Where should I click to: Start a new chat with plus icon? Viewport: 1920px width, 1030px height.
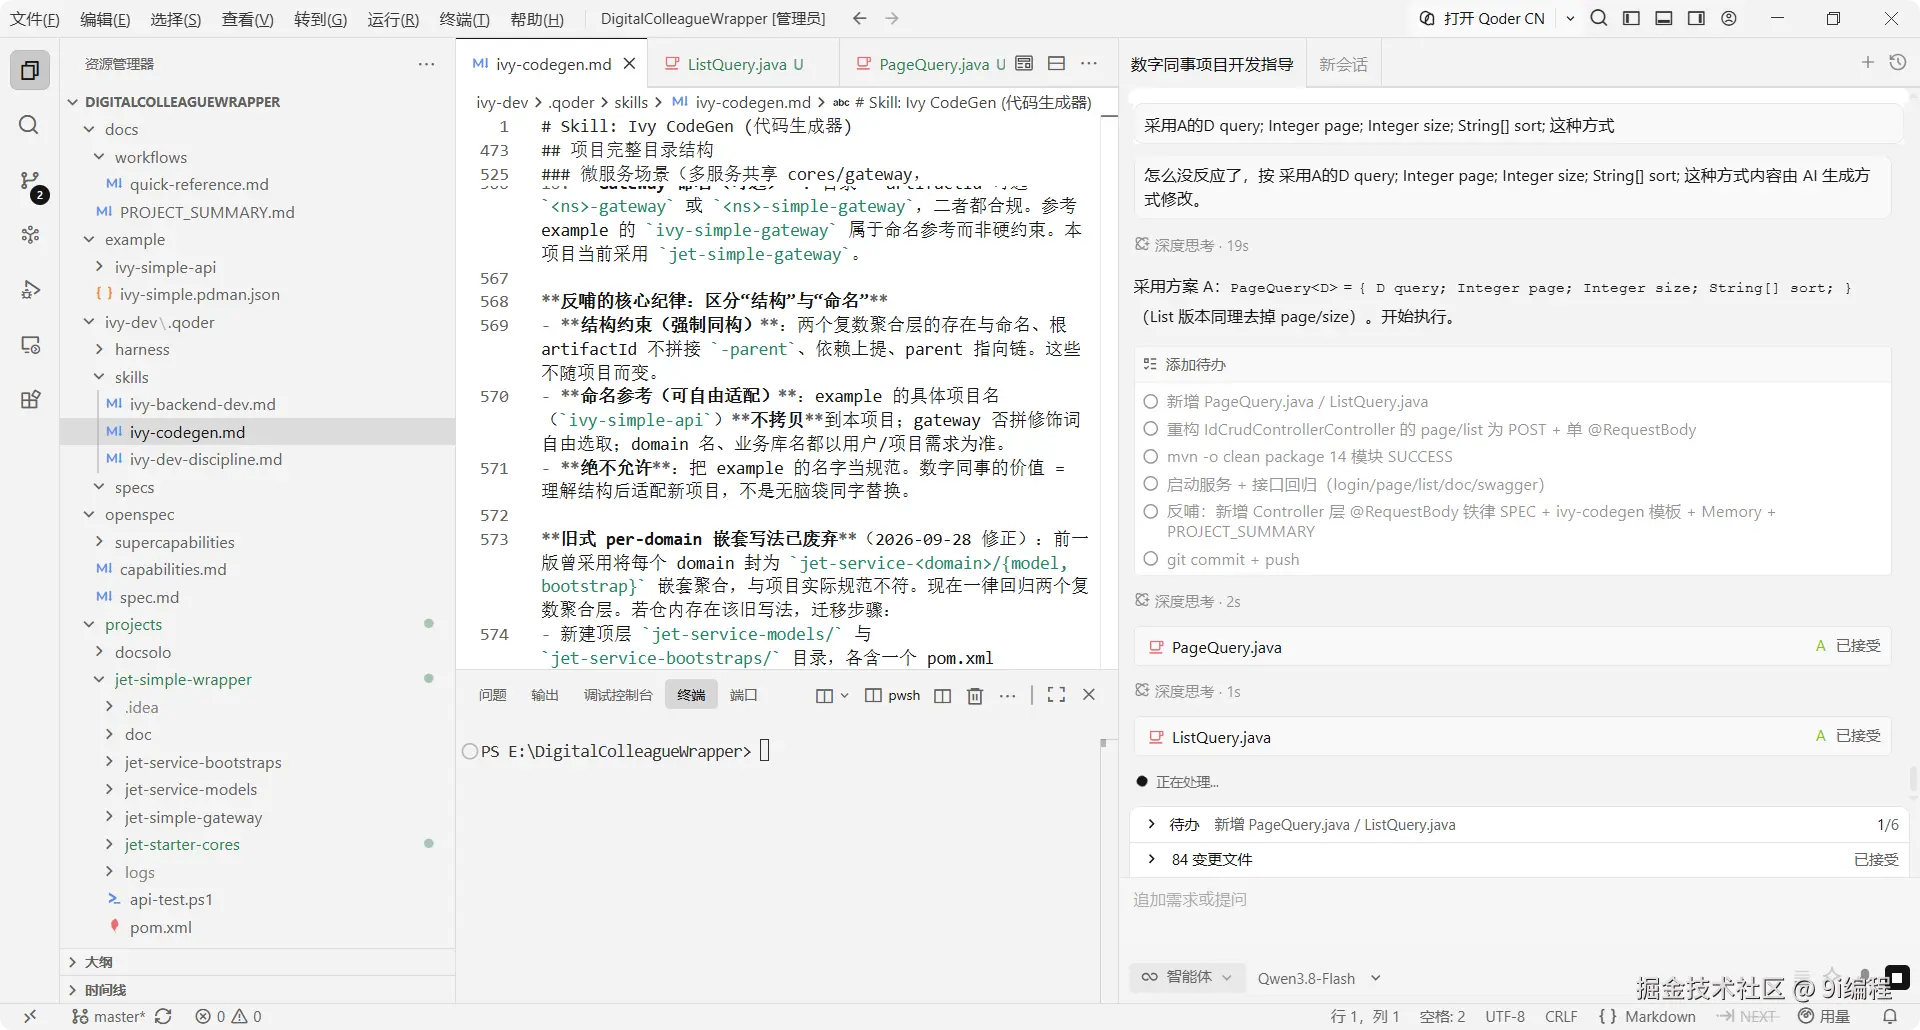[1867, 63]
